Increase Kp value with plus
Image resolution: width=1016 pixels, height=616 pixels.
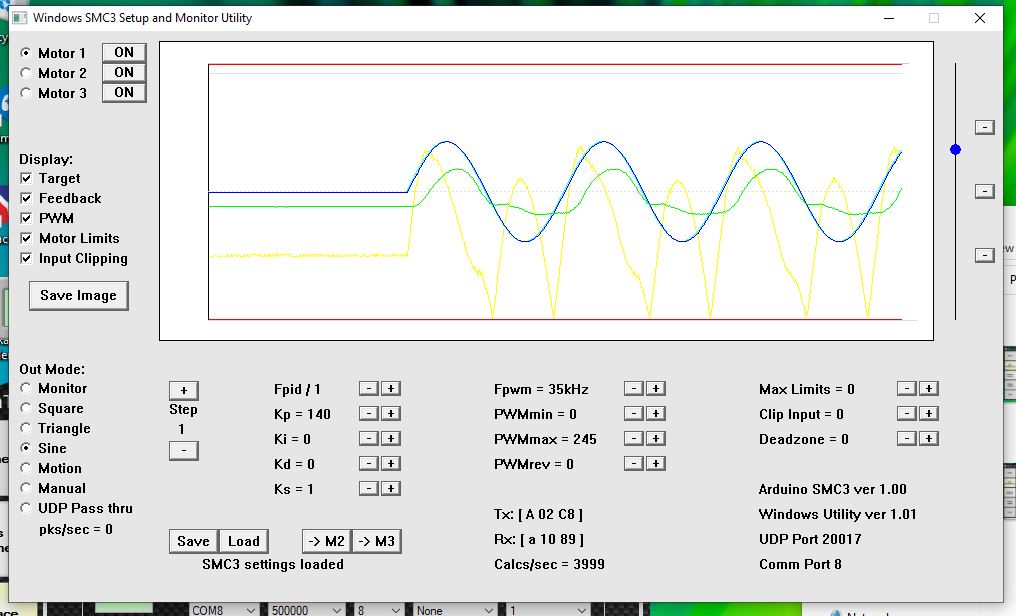point(391,414)
